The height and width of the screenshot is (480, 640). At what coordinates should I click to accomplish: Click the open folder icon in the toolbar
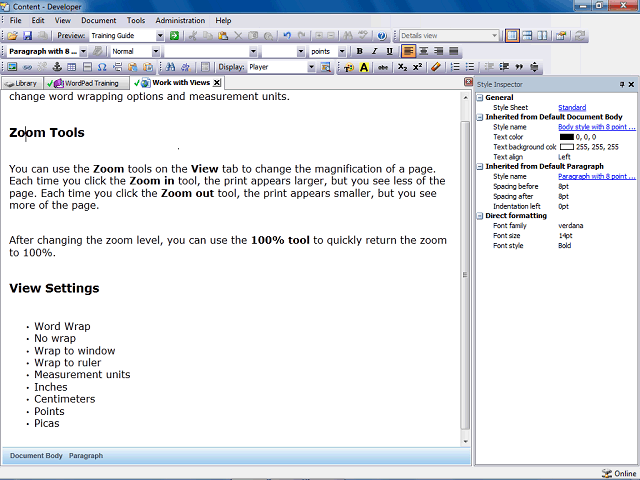point(13,36)
